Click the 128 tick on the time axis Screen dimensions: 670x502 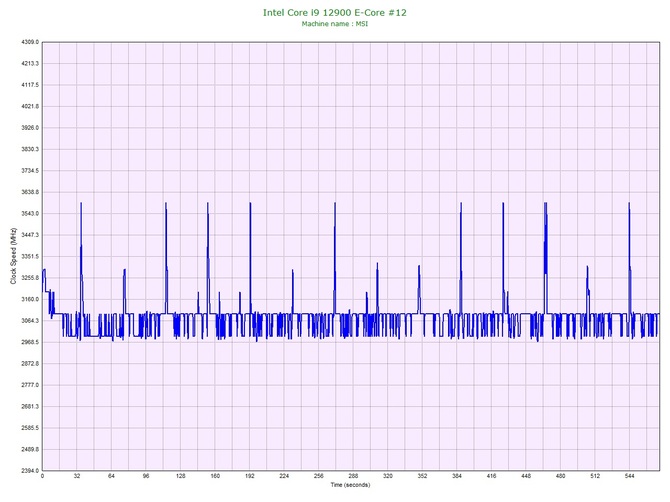(180, 477)
